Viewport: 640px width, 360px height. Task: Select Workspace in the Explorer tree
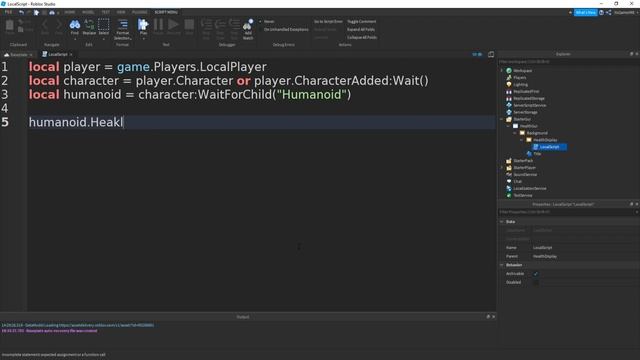click(522, 71)
